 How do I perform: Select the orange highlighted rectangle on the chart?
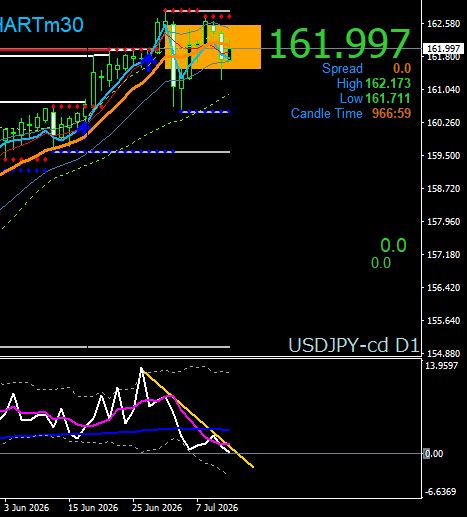point(213,47)
